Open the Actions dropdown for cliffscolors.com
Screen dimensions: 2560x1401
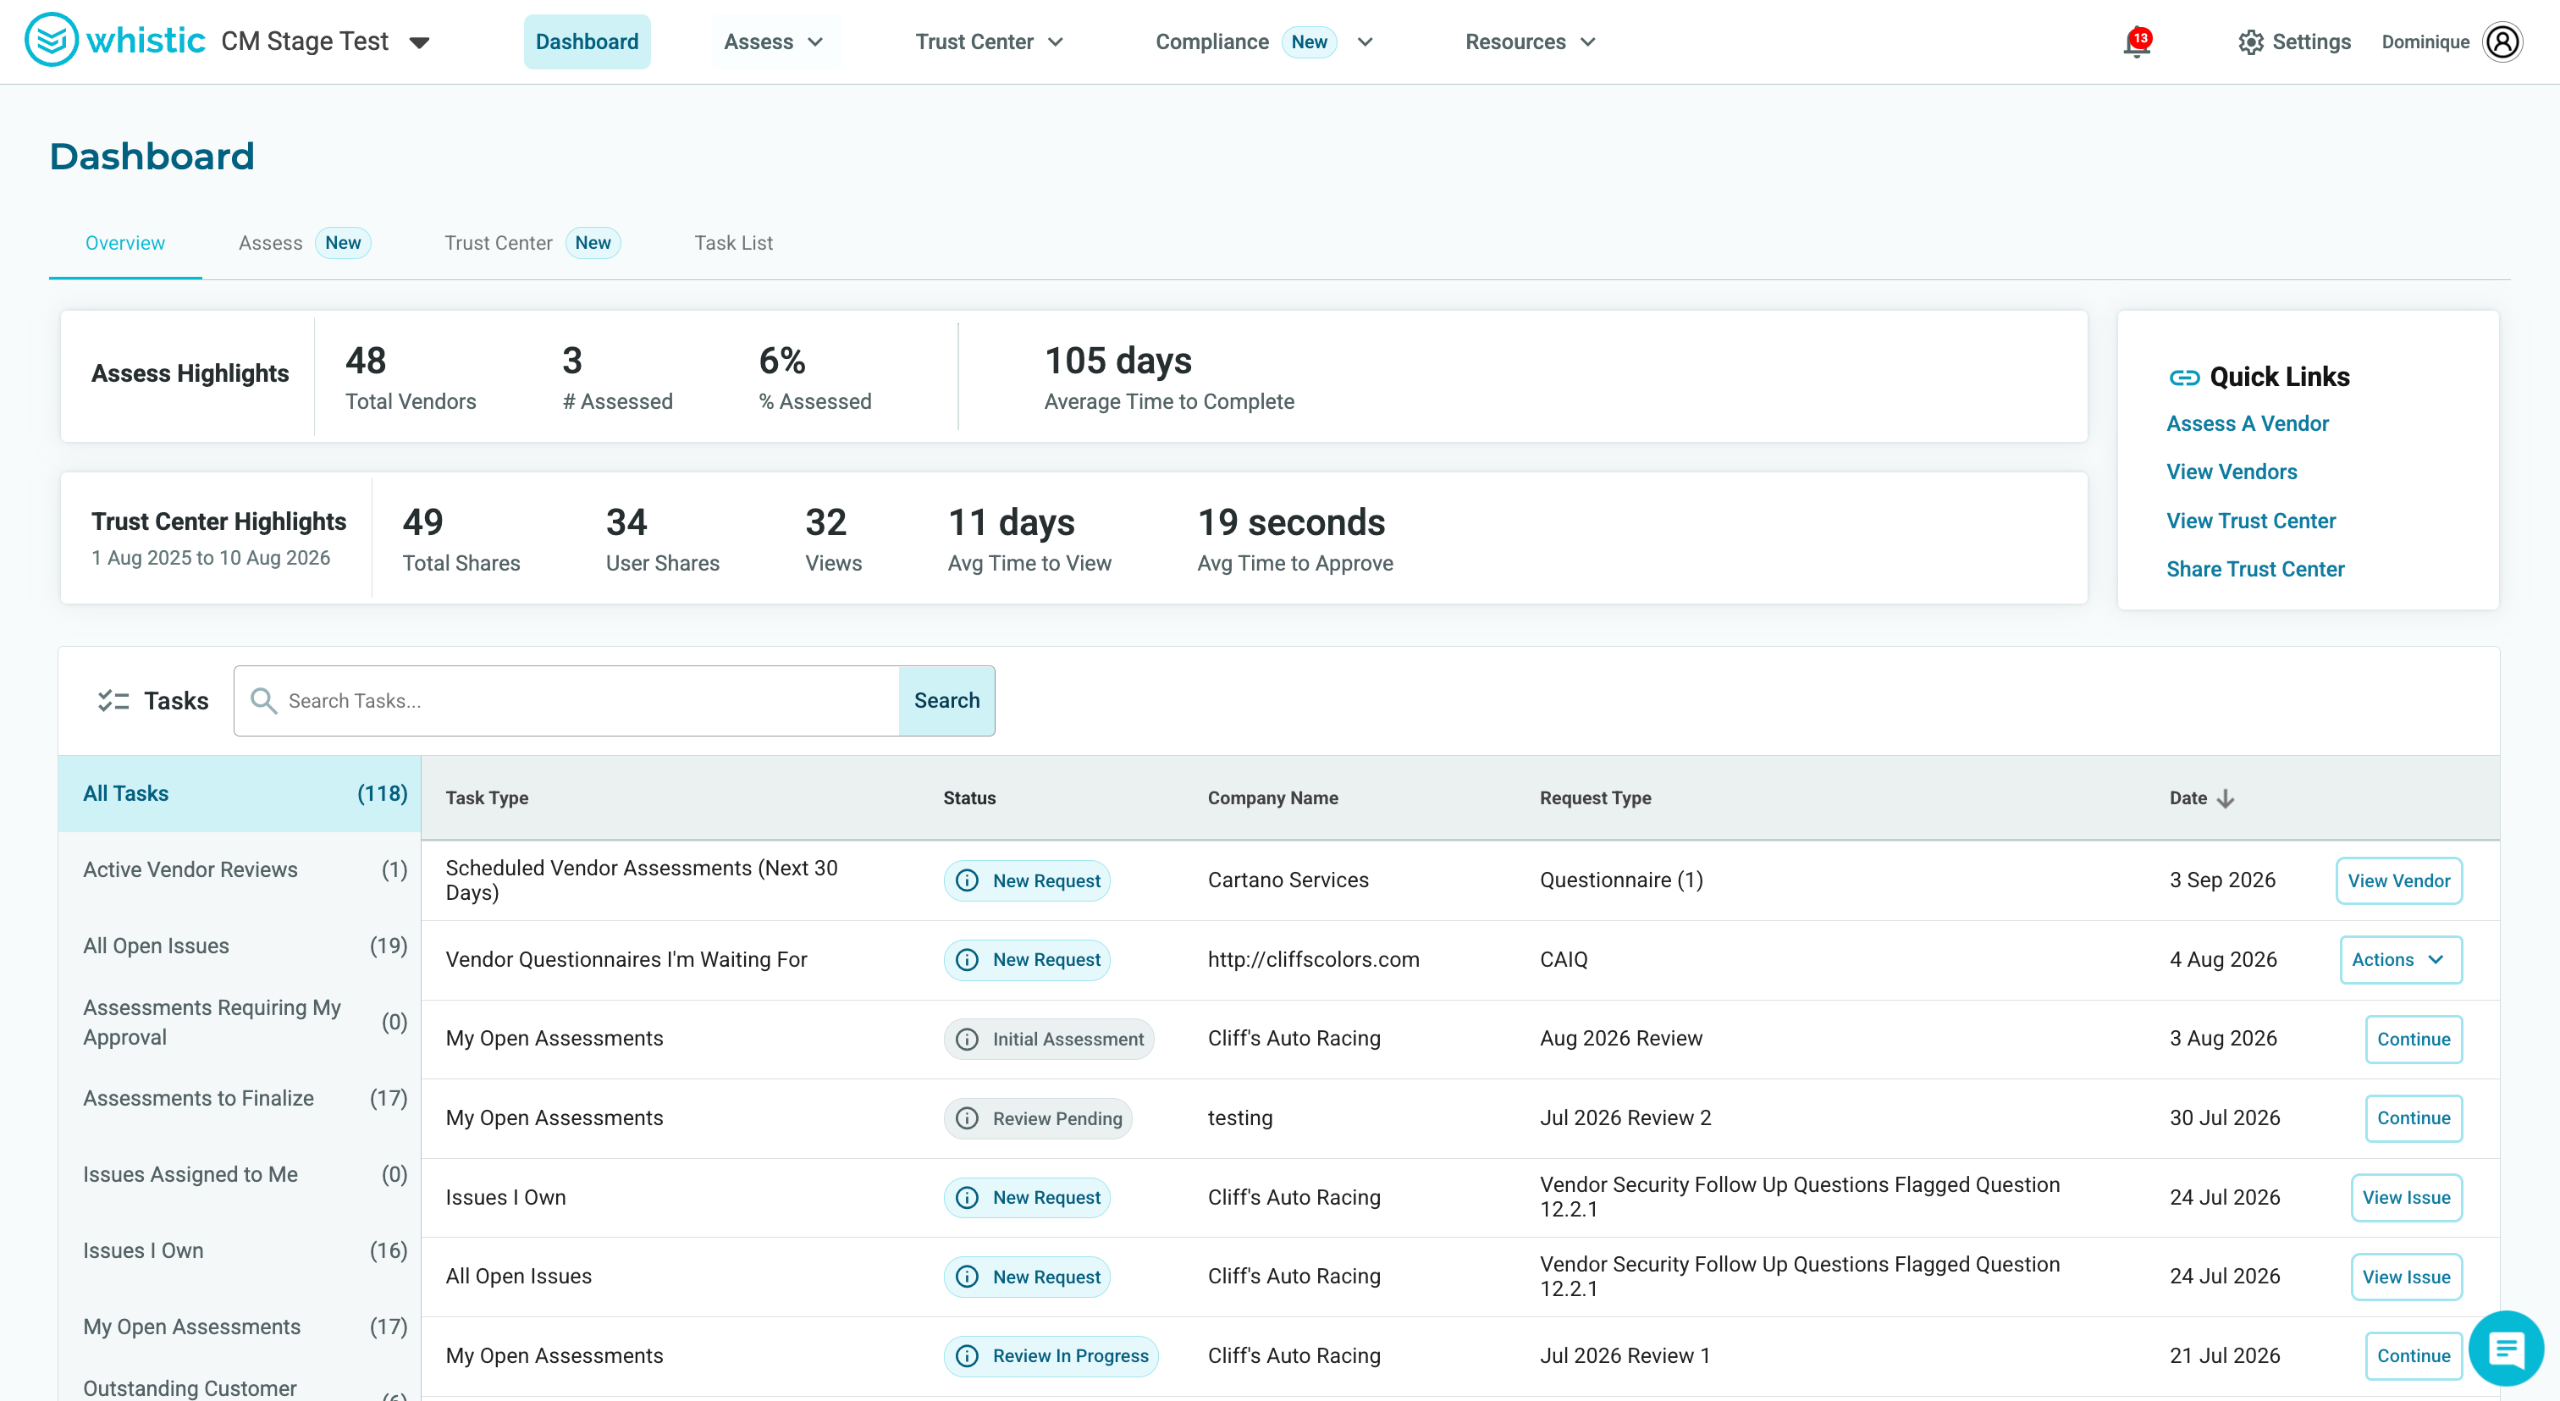point(2400,960)
